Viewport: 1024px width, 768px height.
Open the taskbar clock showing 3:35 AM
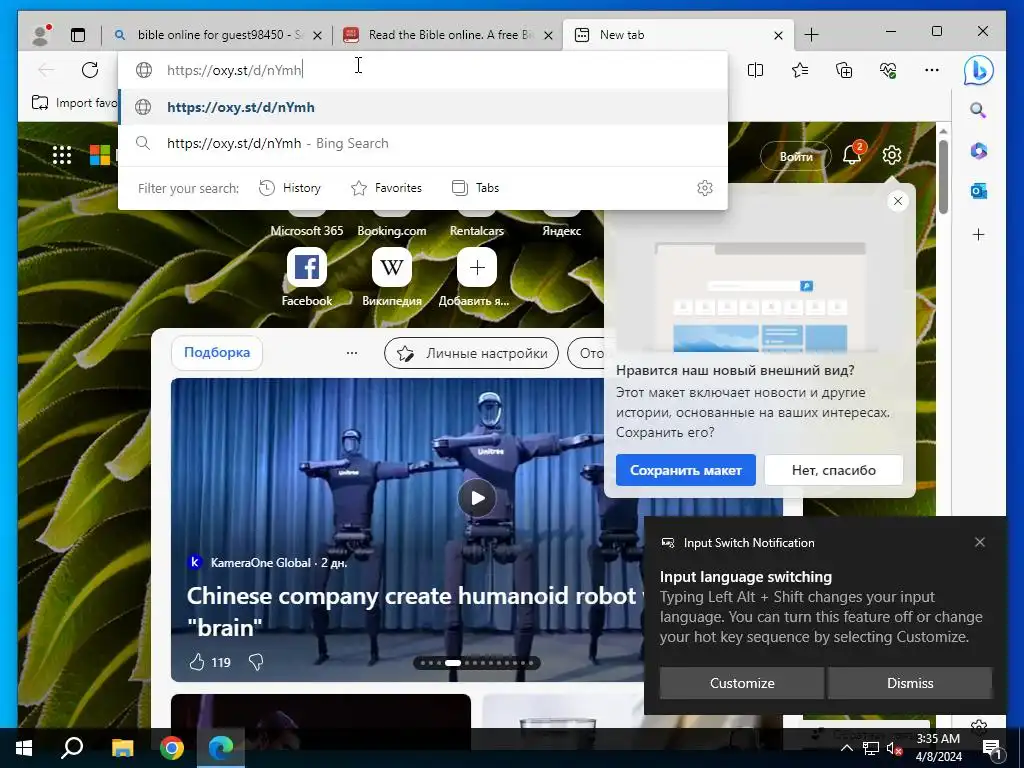(x=938, y=748)
